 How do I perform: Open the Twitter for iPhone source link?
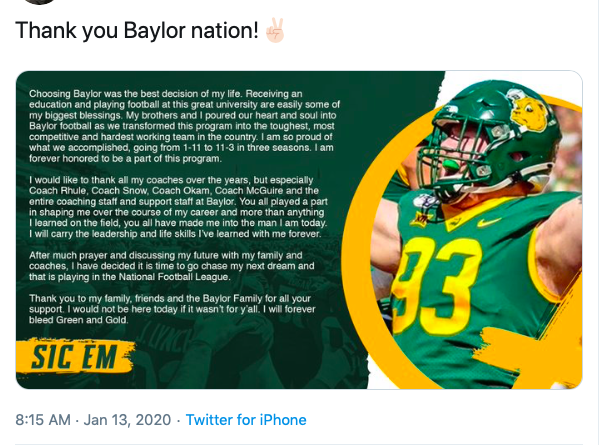(x=246, y=420)
